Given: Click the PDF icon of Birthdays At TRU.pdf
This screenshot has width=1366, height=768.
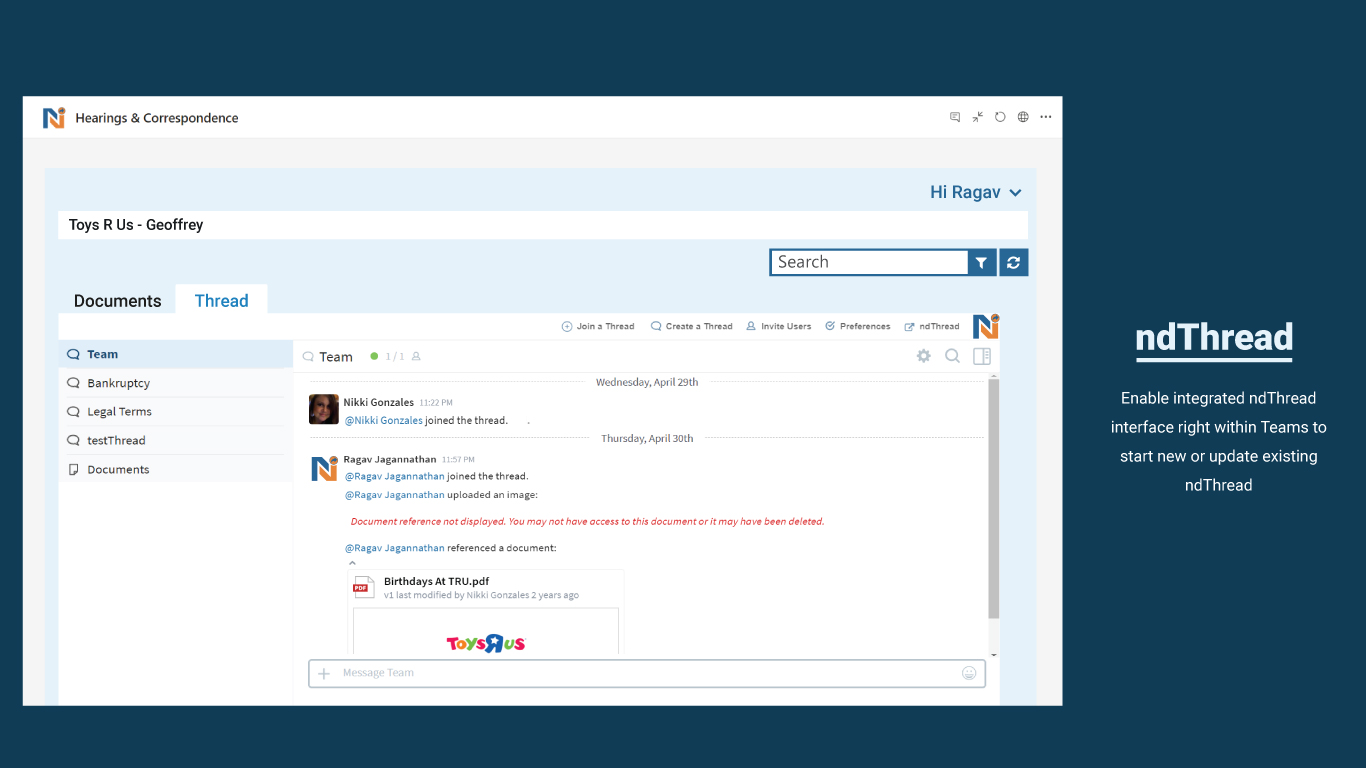Looking at the screenshot, I should (364, 587).
